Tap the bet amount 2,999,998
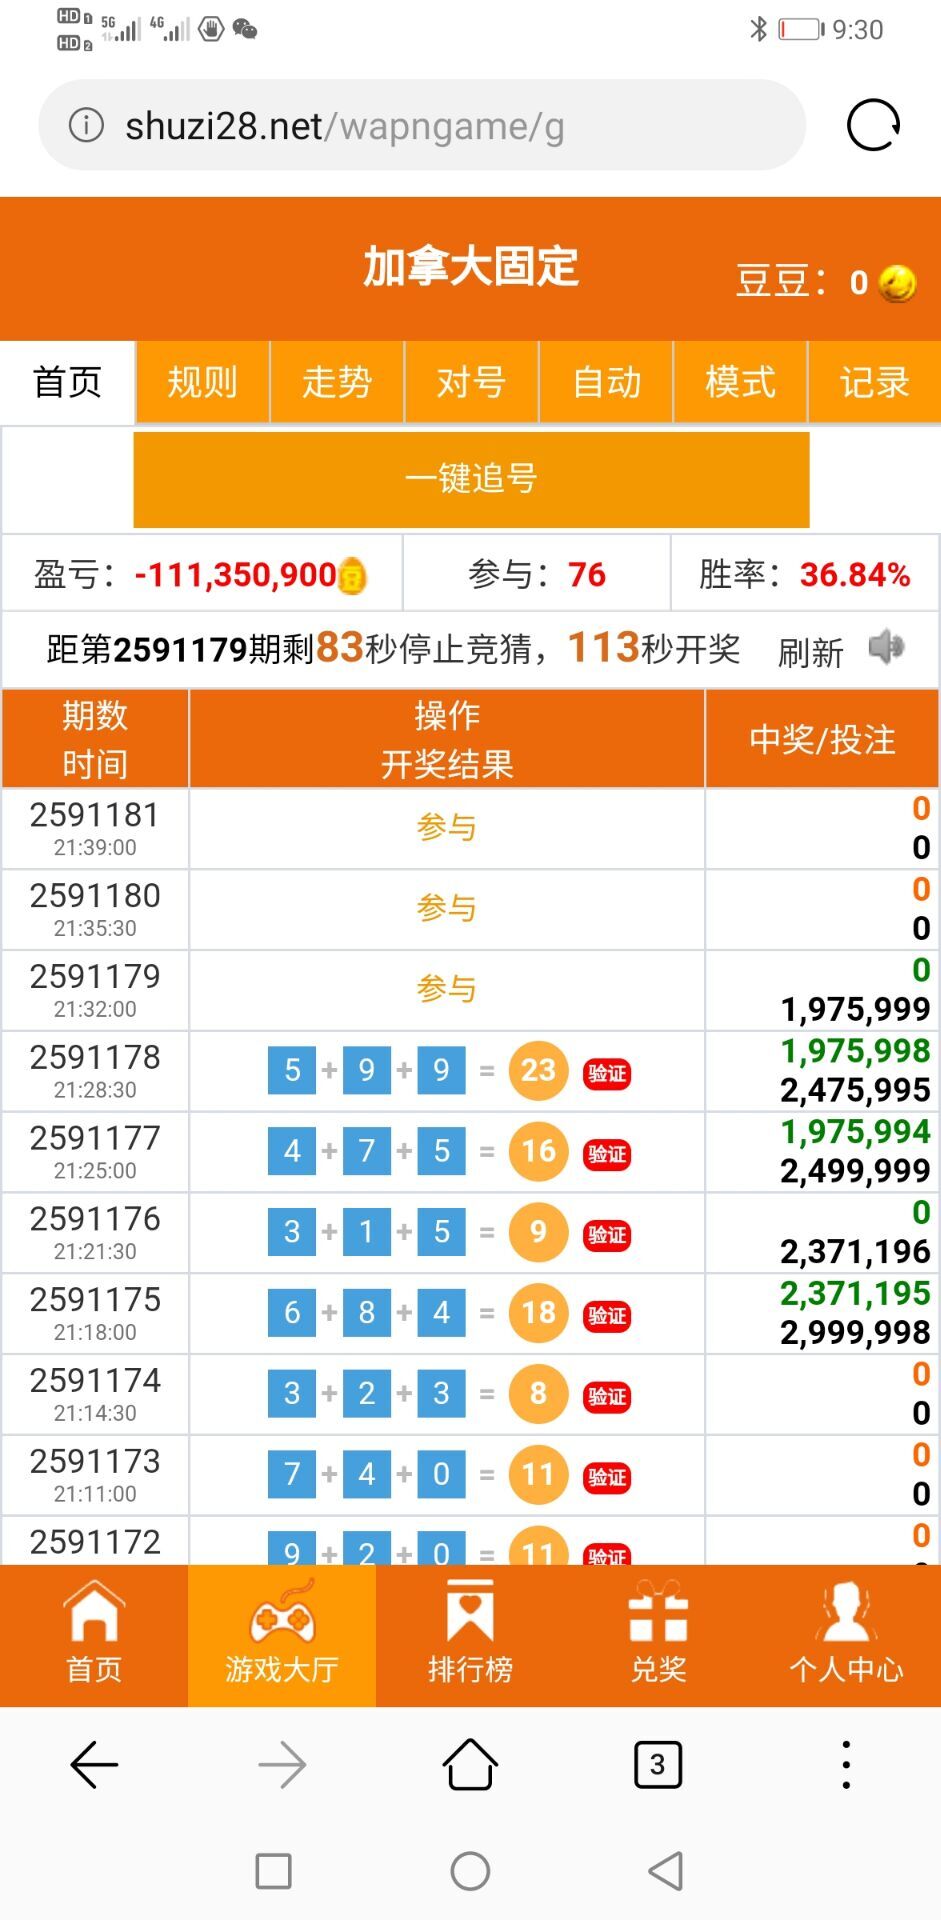The height and width of the screenshot is (1920, 941). (856, 1333)
